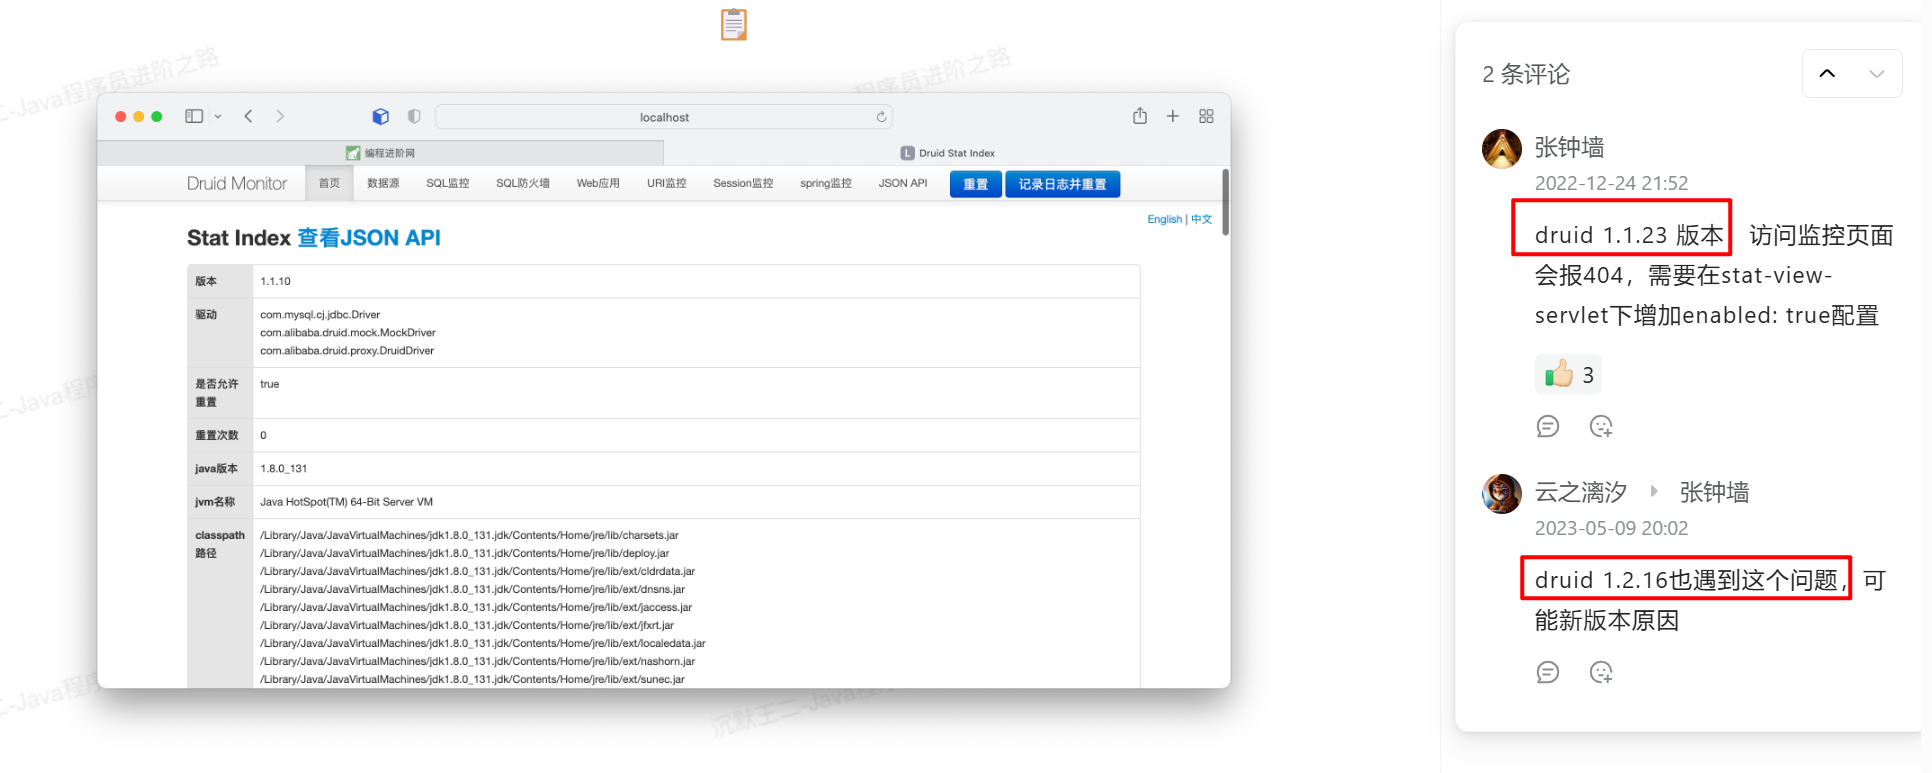Select timestamp 2022-12-24 21:52
Screen dimensions: 1932x773
point(1611,183)
